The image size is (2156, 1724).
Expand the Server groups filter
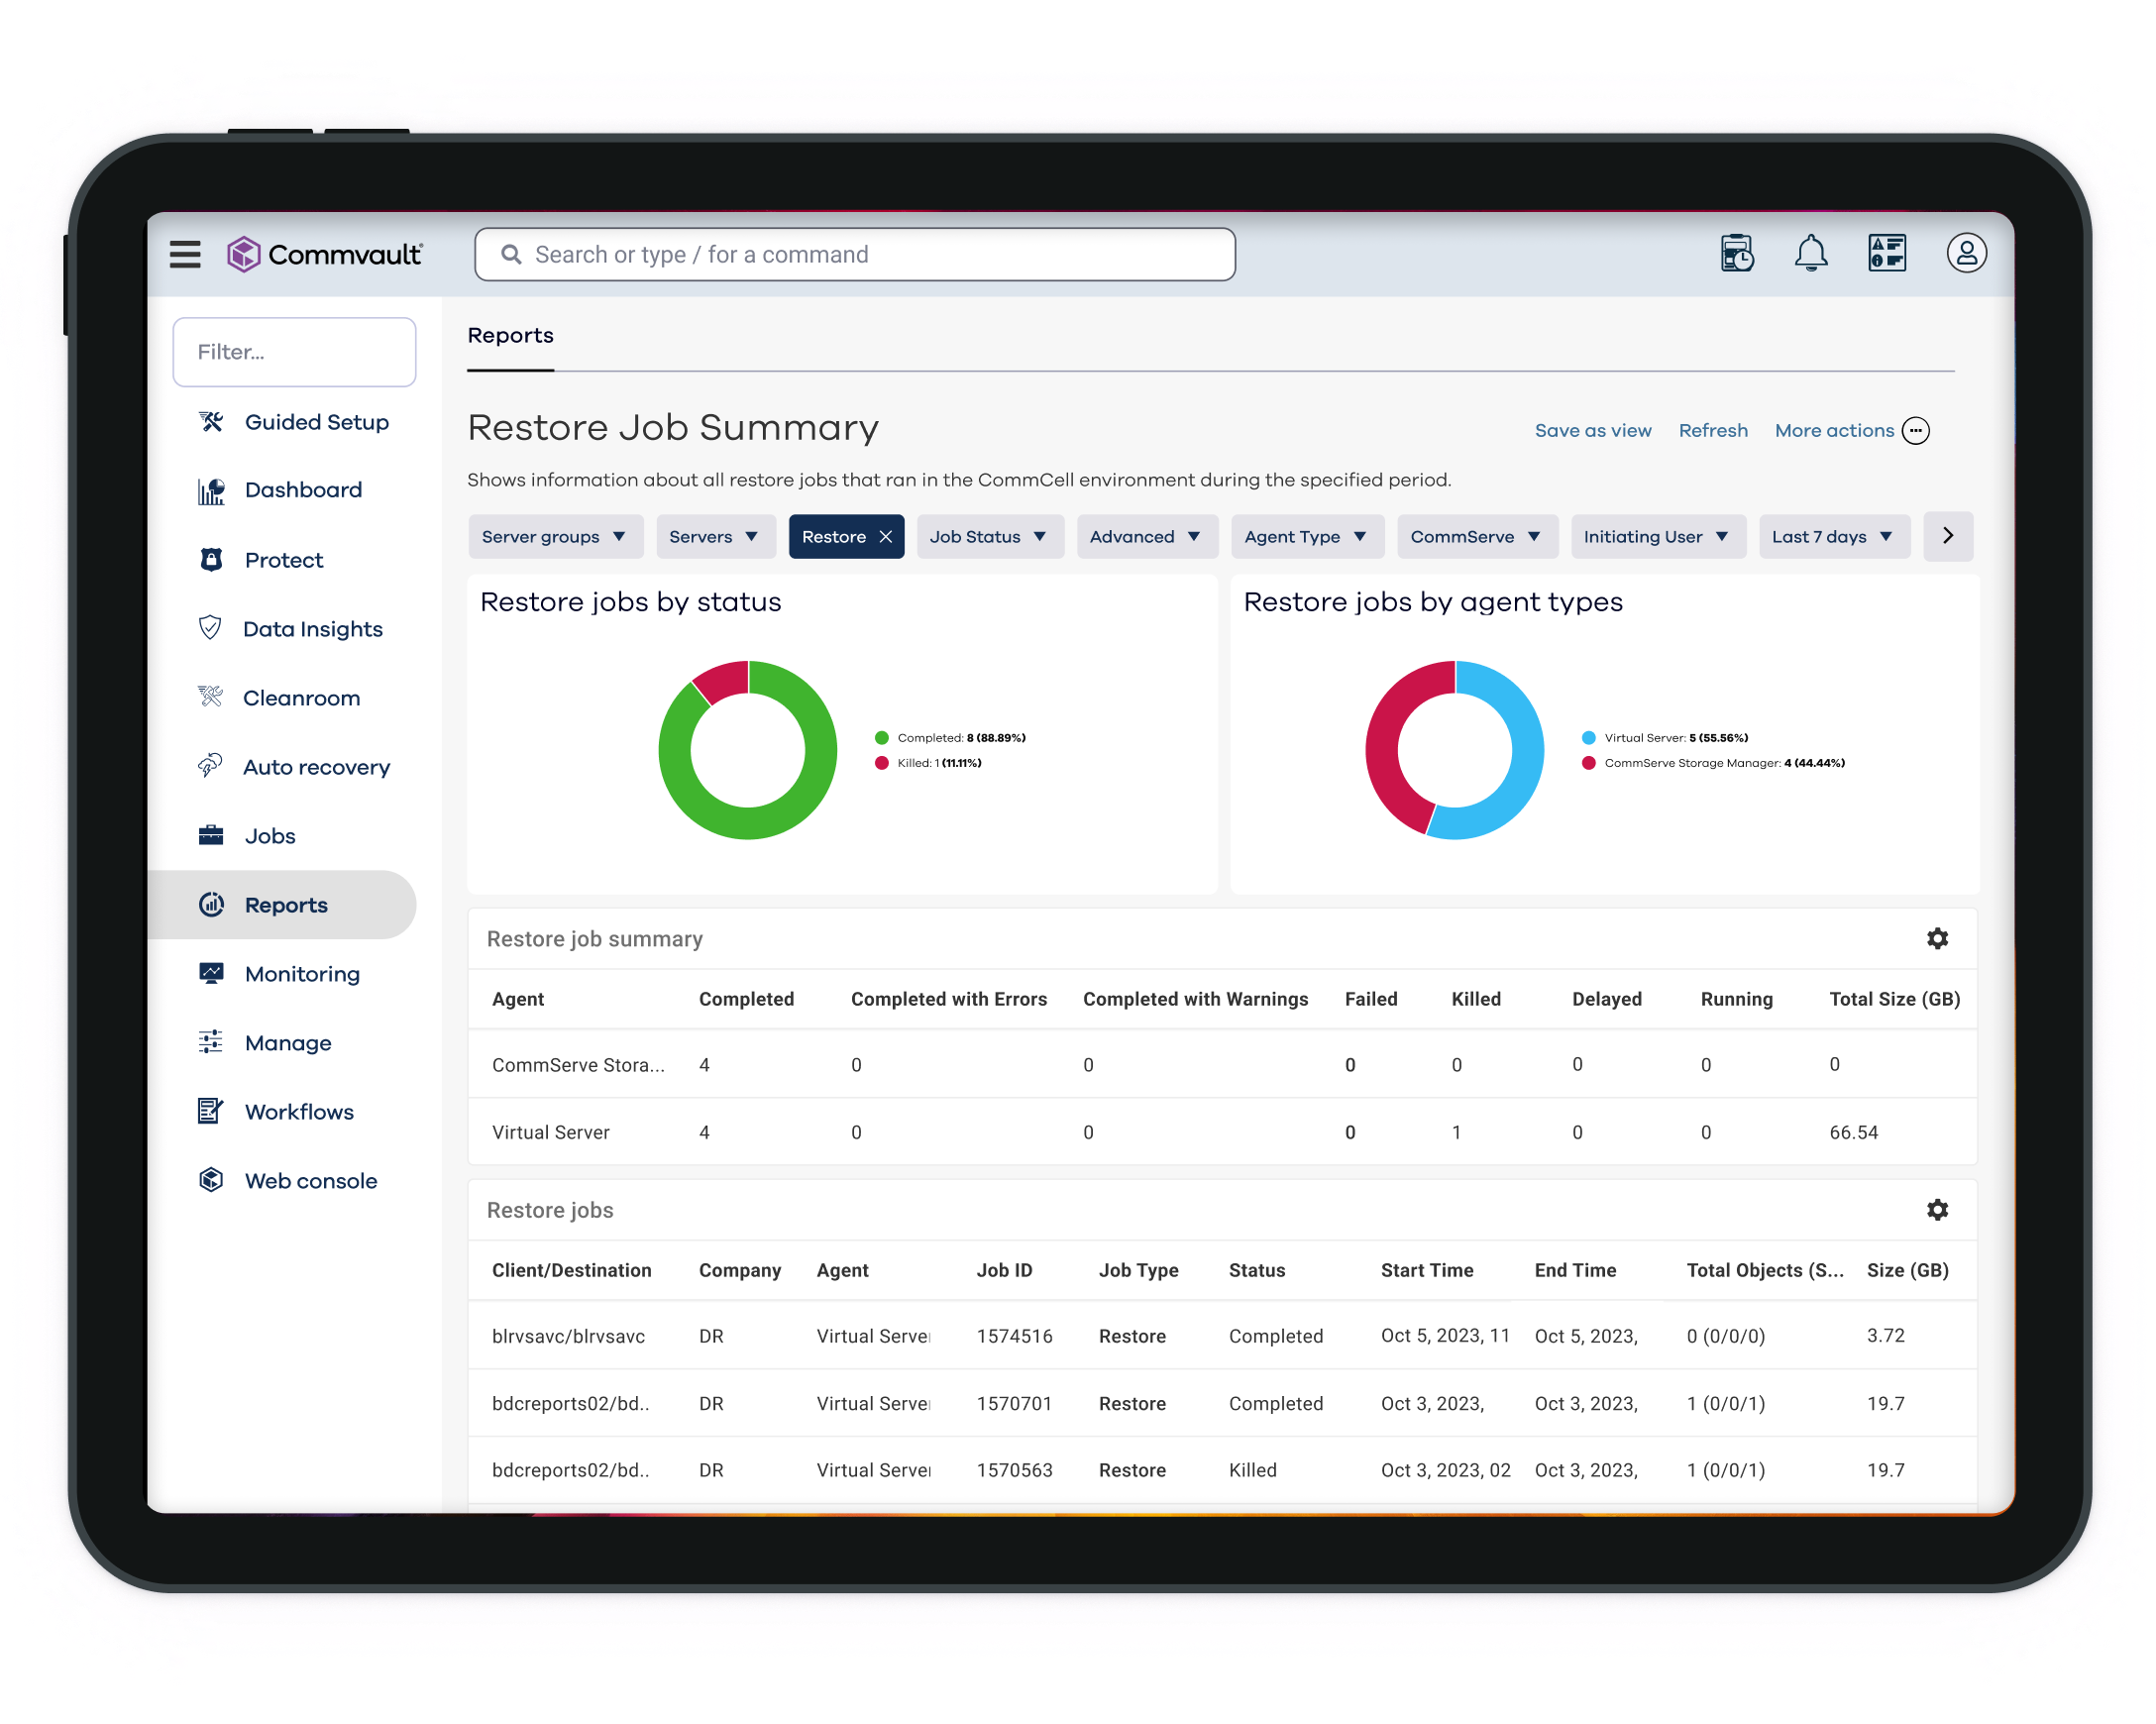[554, 537]
